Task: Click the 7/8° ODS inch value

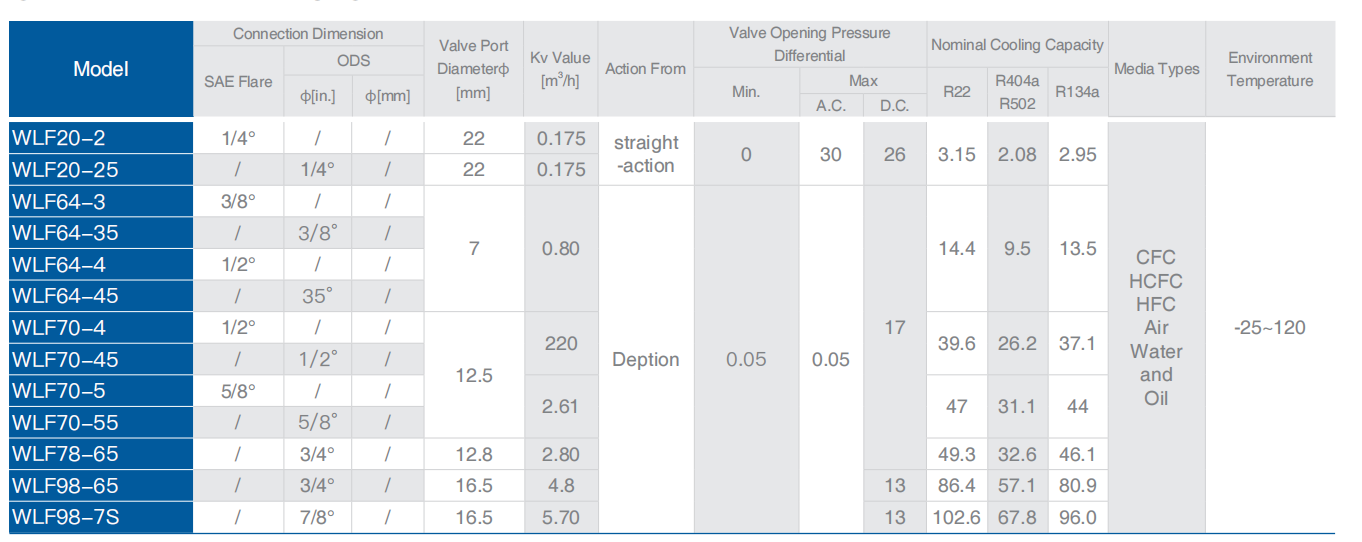Action: (x=318, y=517)
